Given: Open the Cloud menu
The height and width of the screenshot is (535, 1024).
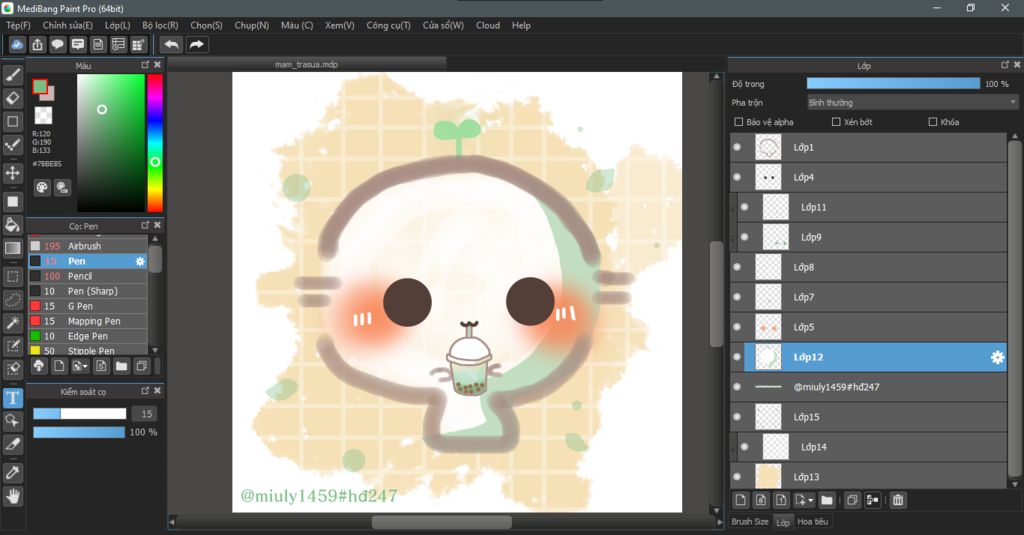Looking at the screenshot, I should click(488, 25).
